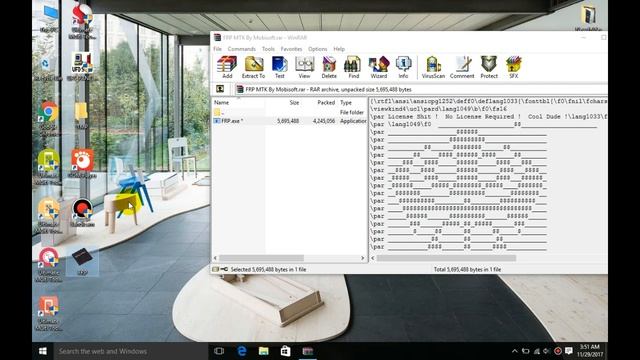This screenshot has width=640, height=360.
Task: Open Microsoft Edge from the taskbar
Action: point(242,351)
